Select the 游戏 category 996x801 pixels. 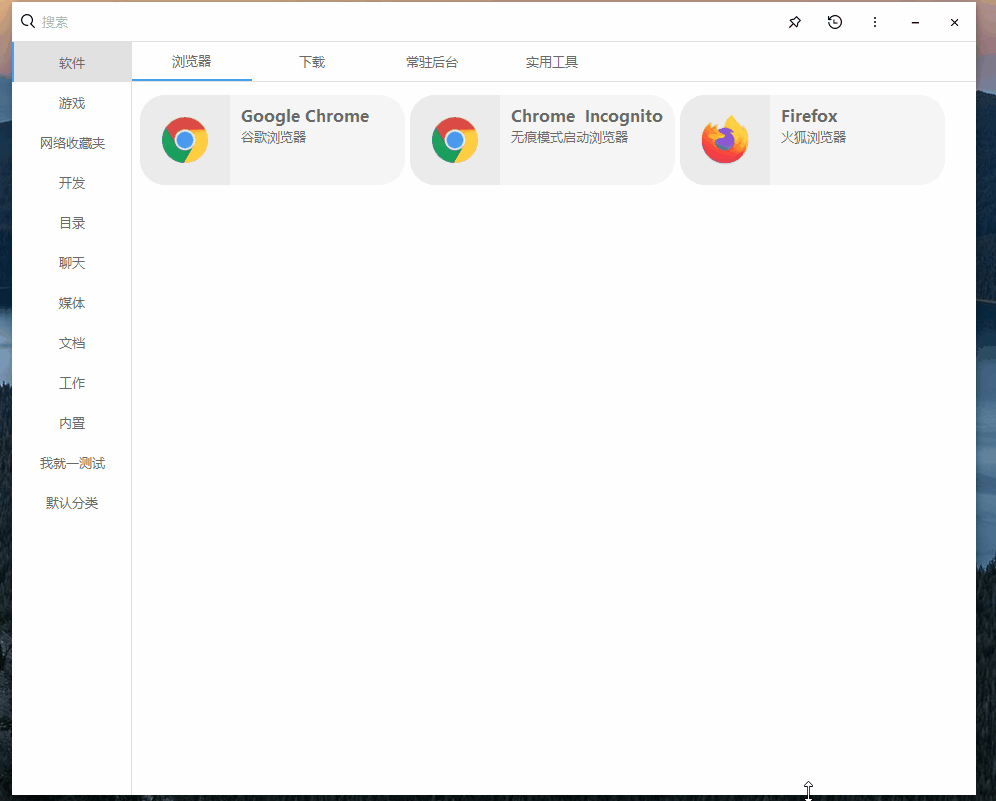(72, 103)
